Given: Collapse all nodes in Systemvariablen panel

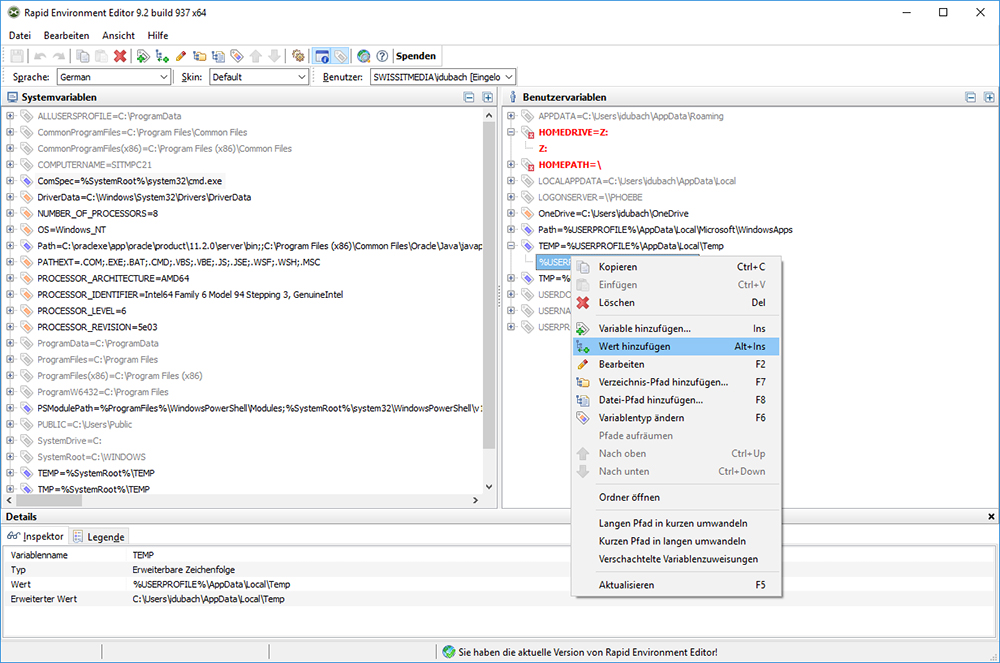Looking at the screenshot, I should point(469,98).
